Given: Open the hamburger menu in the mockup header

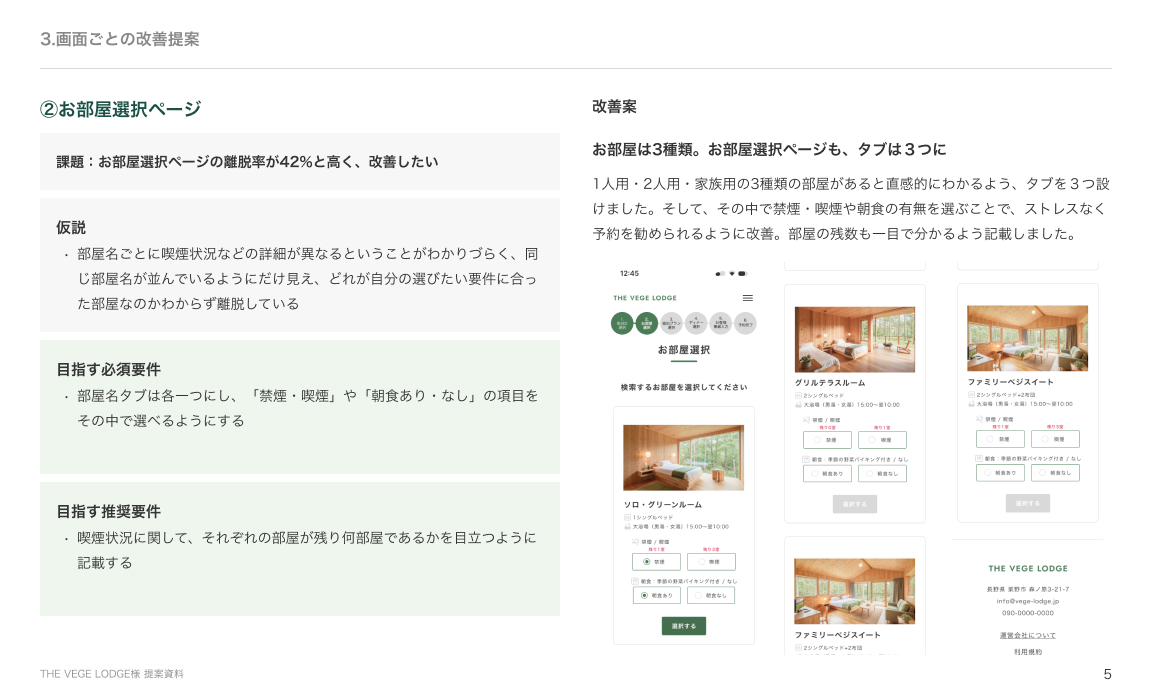Looking at the screenshot, I should point(748,298).
